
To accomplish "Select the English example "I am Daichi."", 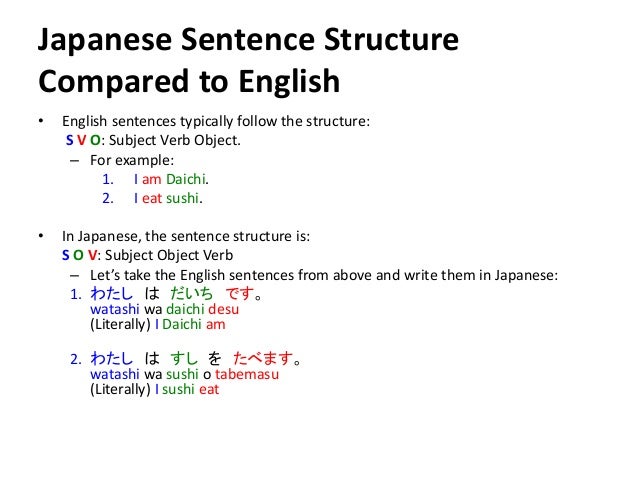I will pos(171,180).
